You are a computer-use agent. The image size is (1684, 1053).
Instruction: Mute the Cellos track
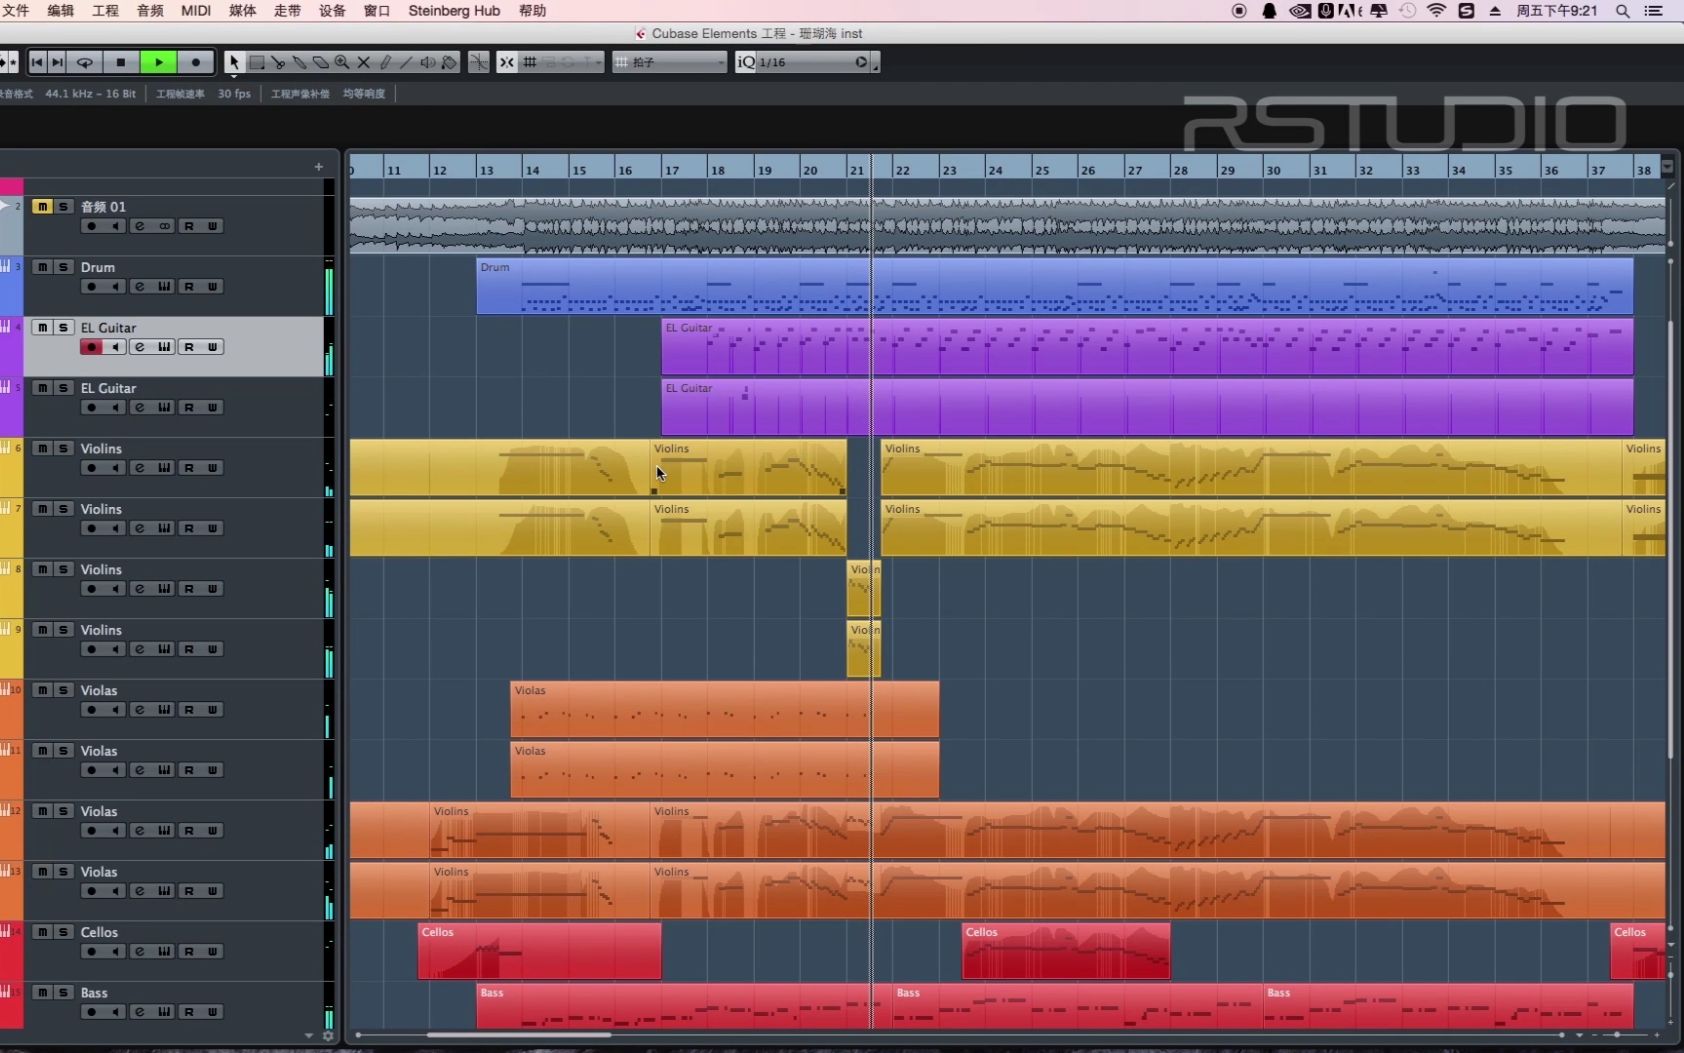click(42, 932)
